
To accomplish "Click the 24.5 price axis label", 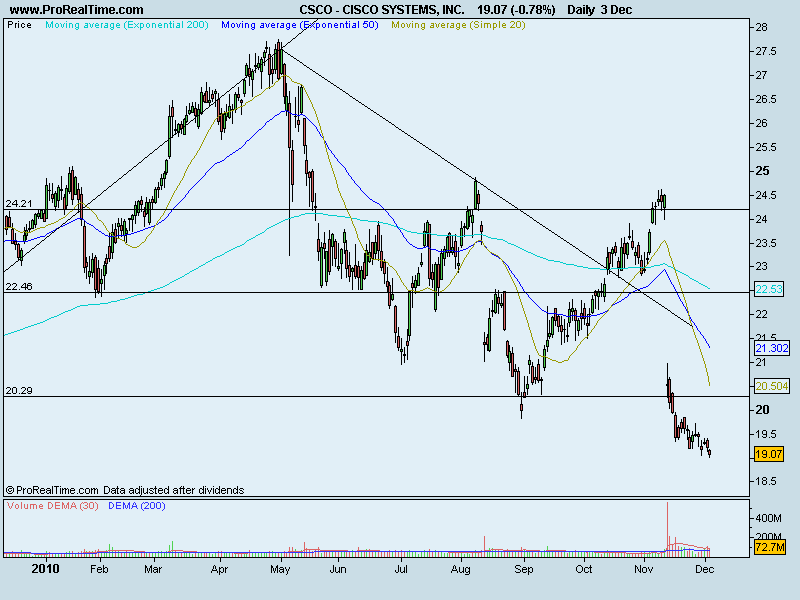I will 765,195.
